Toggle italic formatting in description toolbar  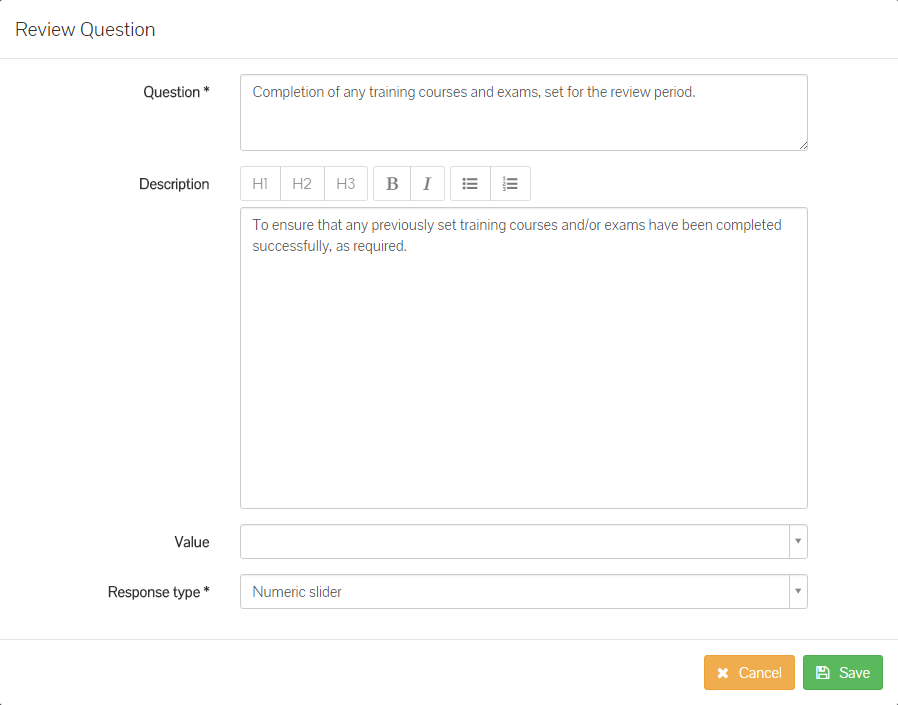click(427, 184)
